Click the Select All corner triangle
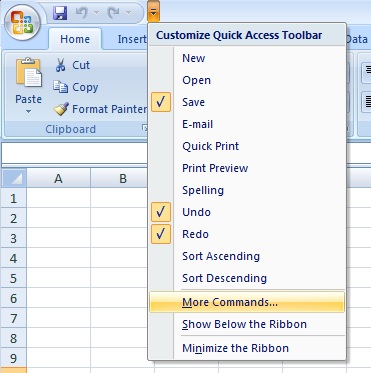 [x=14, y=178]
